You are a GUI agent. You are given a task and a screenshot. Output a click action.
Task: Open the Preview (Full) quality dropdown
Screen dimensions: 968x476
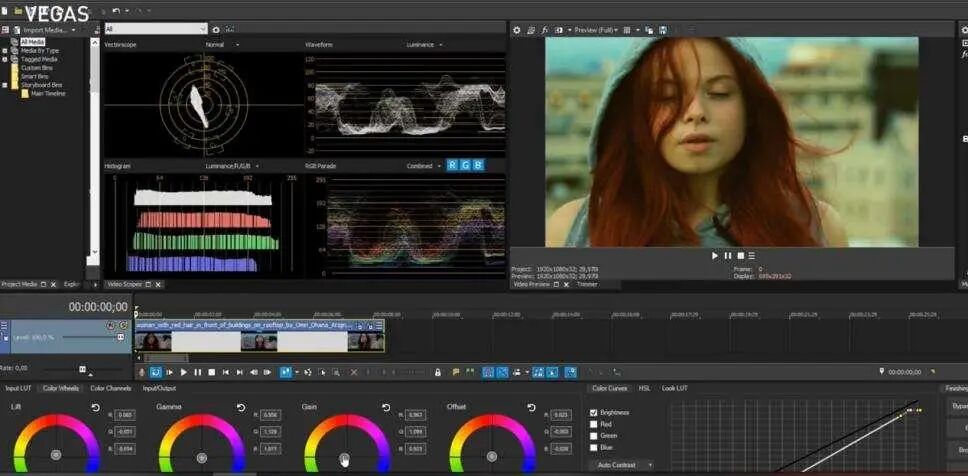pyautogui.click(x=594, y=30)
